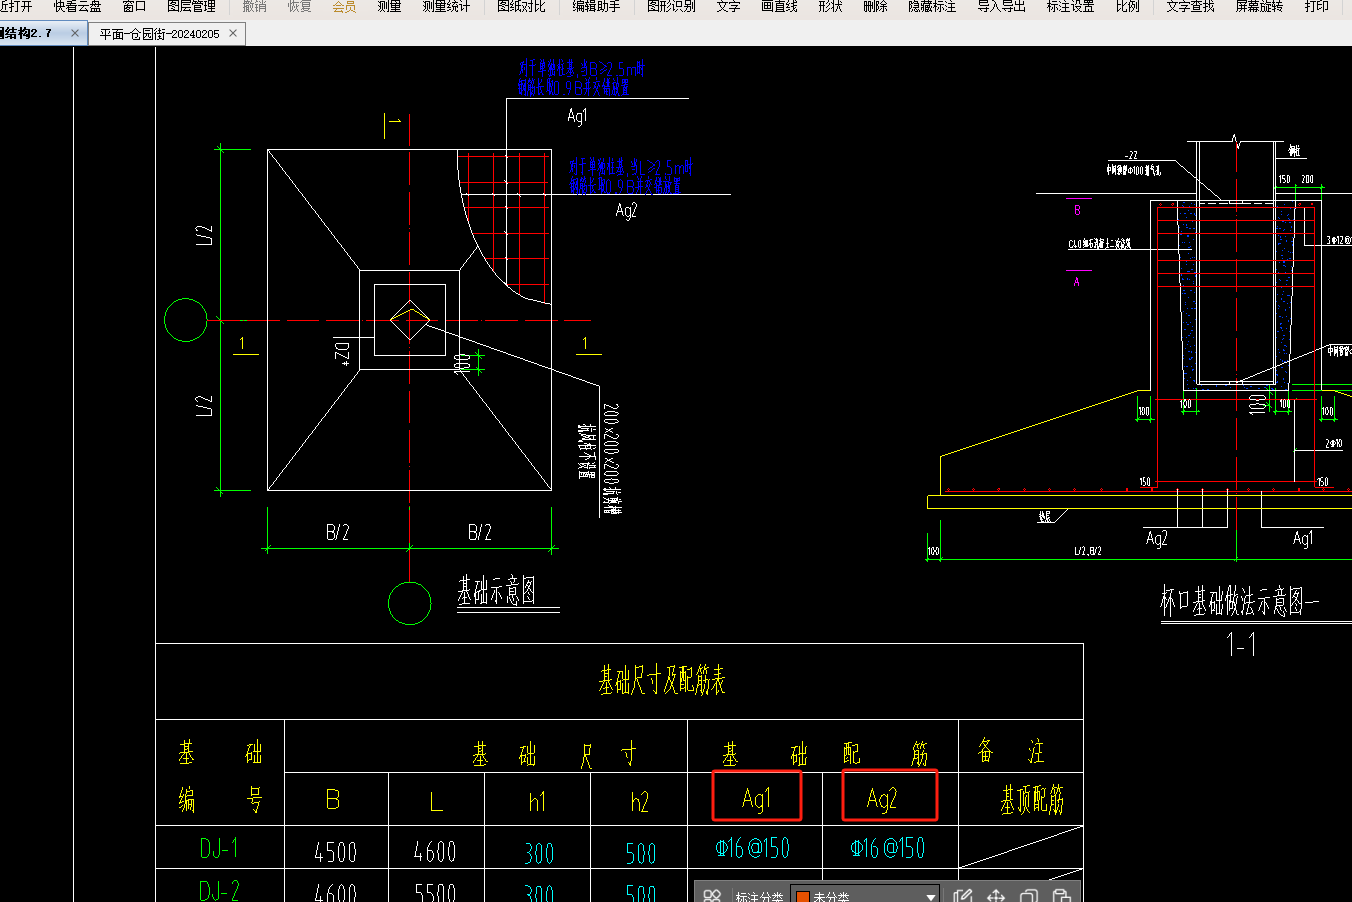Click the Φ16@150 value under Ag2
This screenshot has width=1352, height=902.
tap(888, 848)
